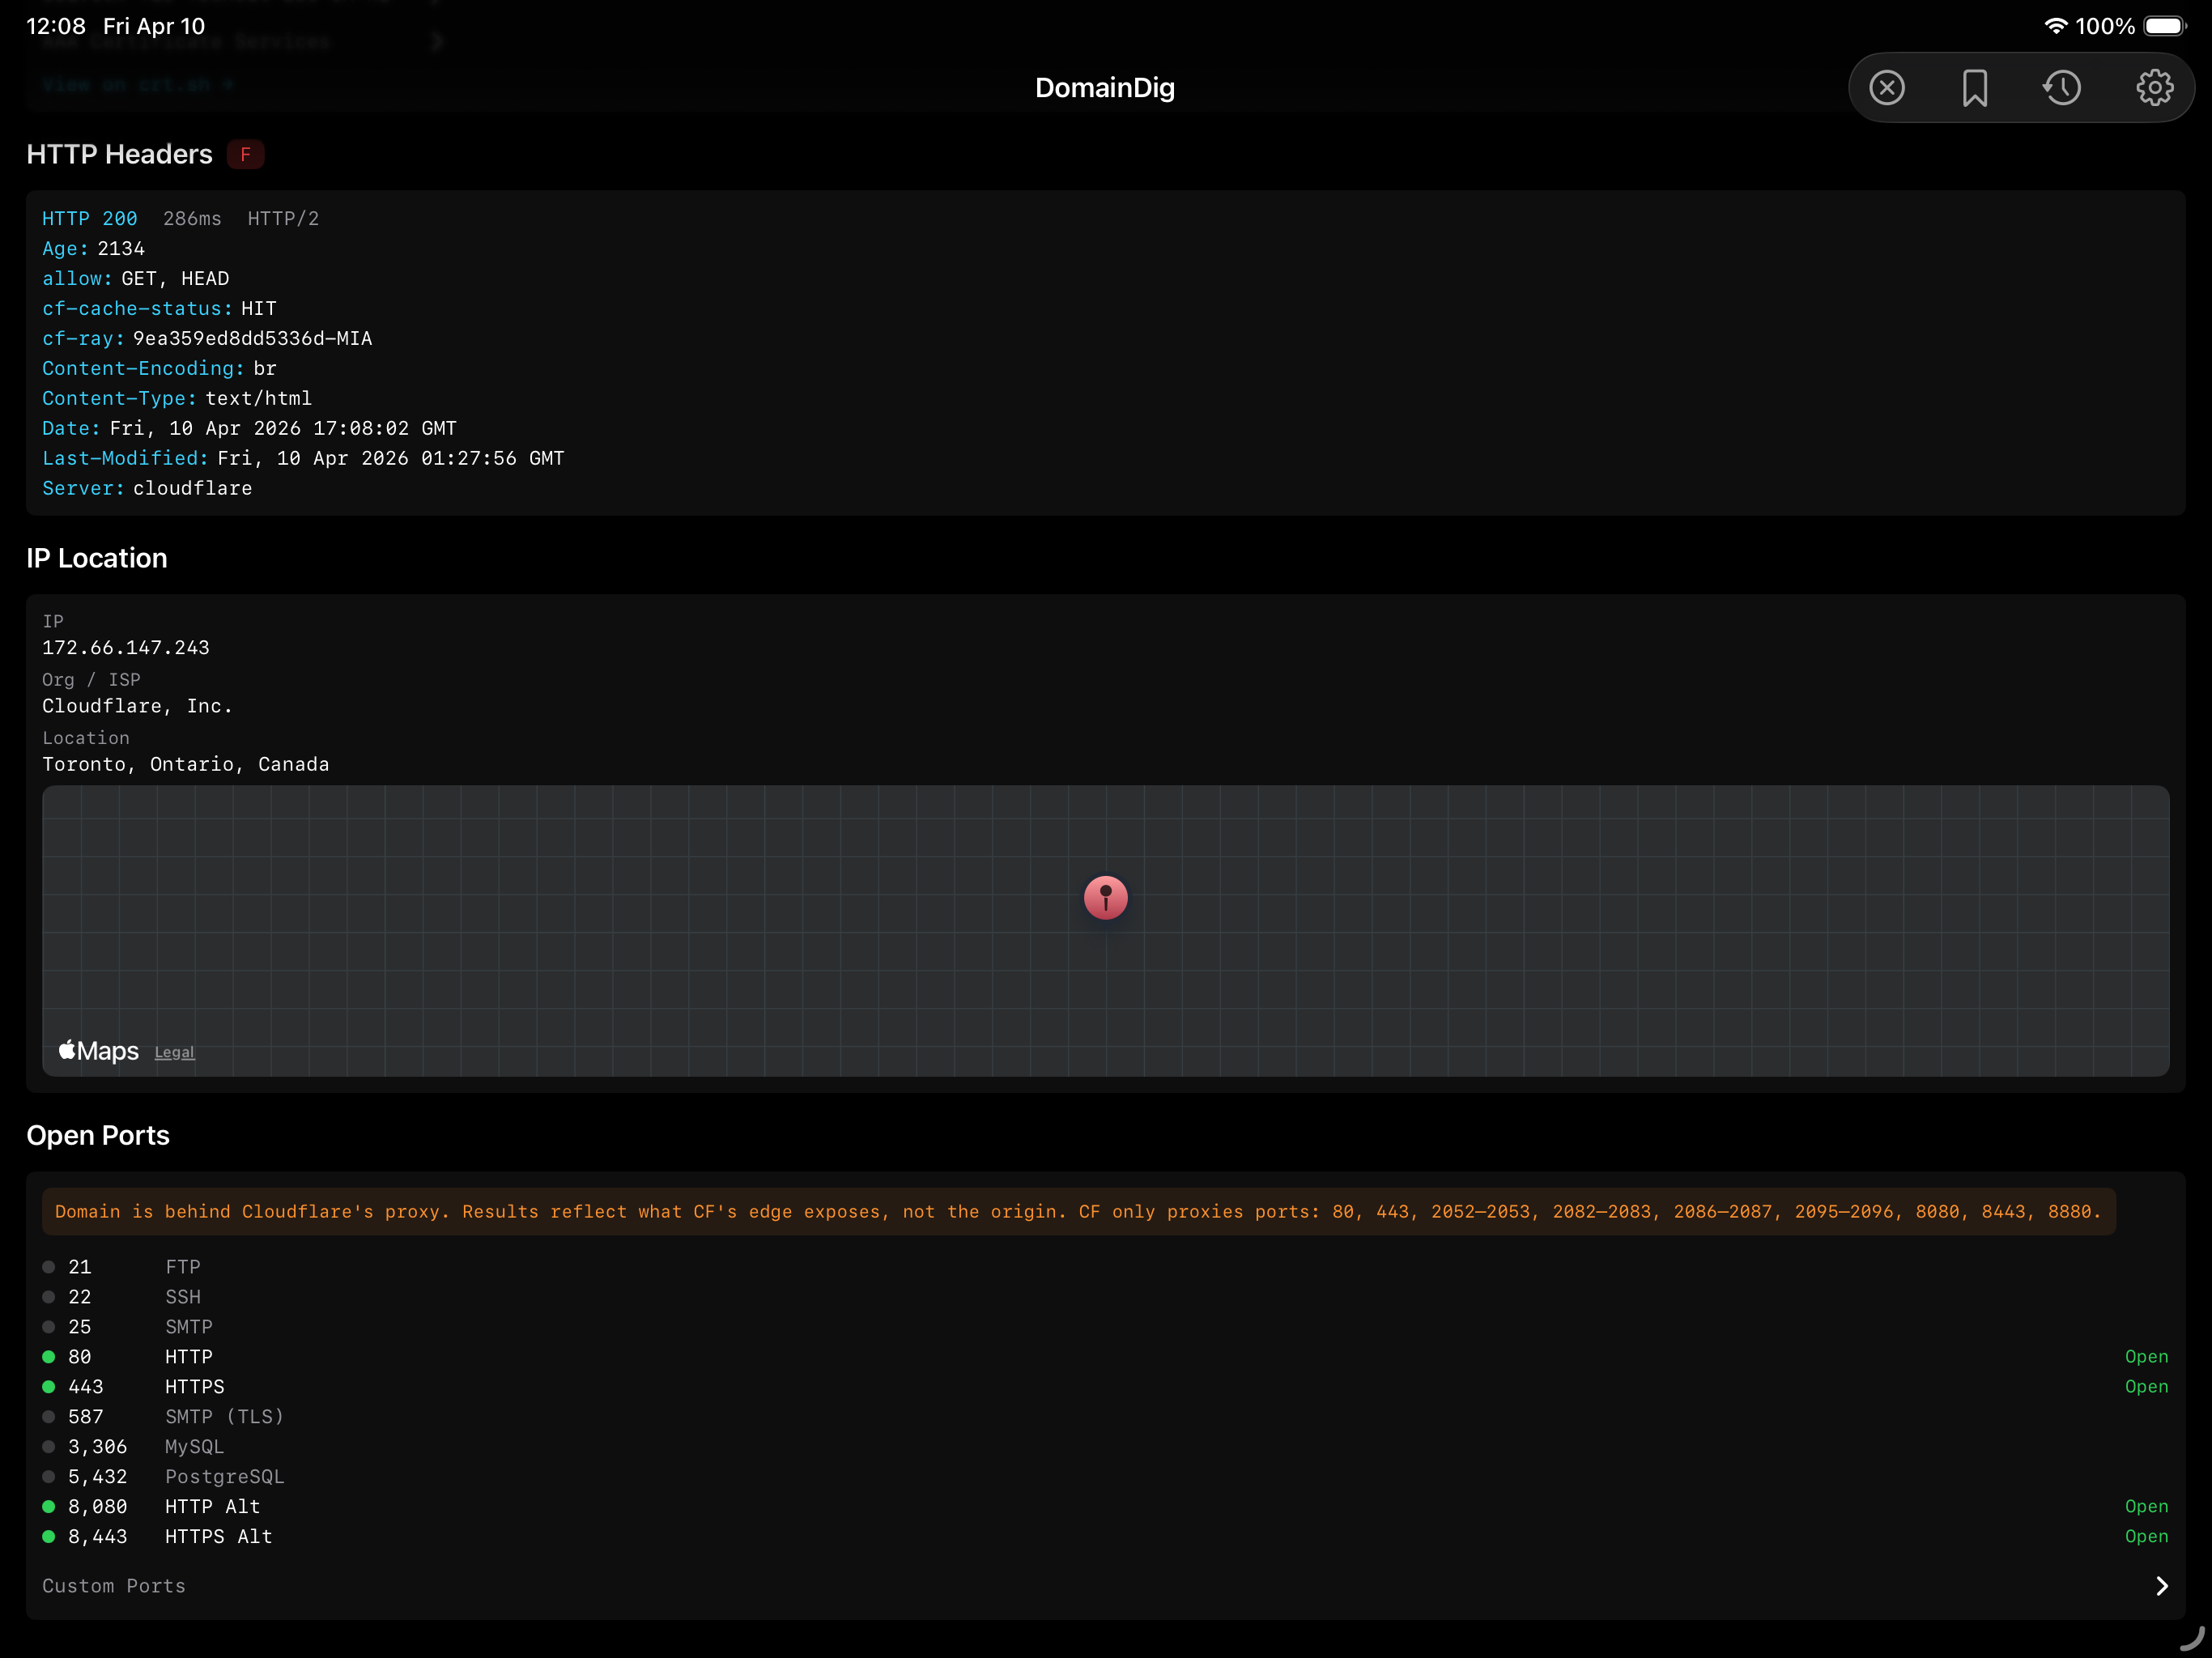Tap the "Fri Apr 10" date in status bar
The height and width of the screenshot is (1658, 2212).
[x=154, y=26]
